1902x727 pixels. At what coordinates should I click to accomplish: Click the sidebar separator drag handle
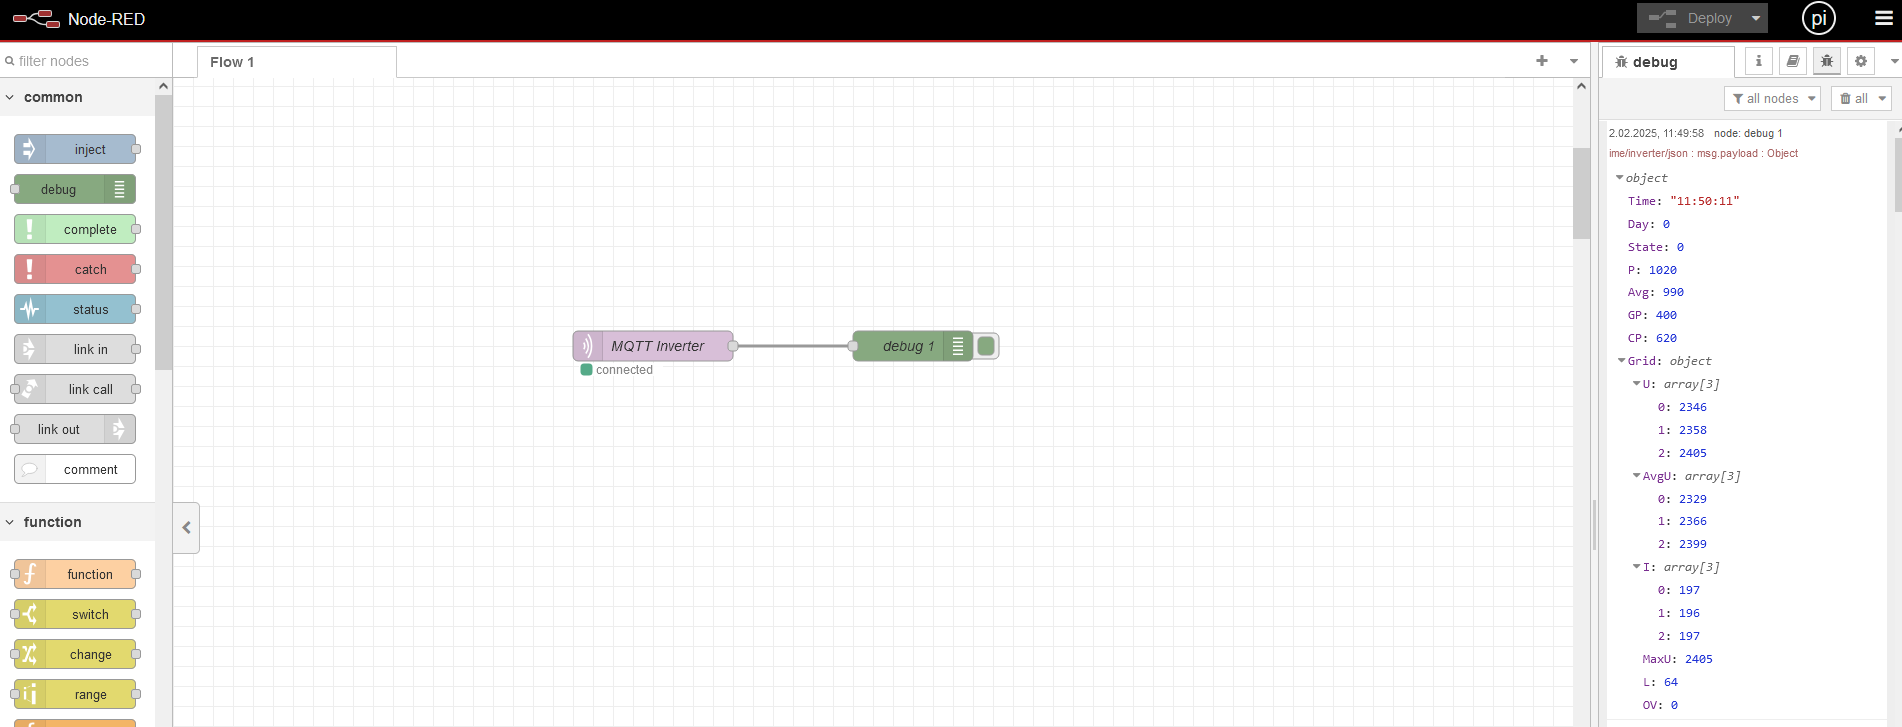click(x=1594, y=525)
